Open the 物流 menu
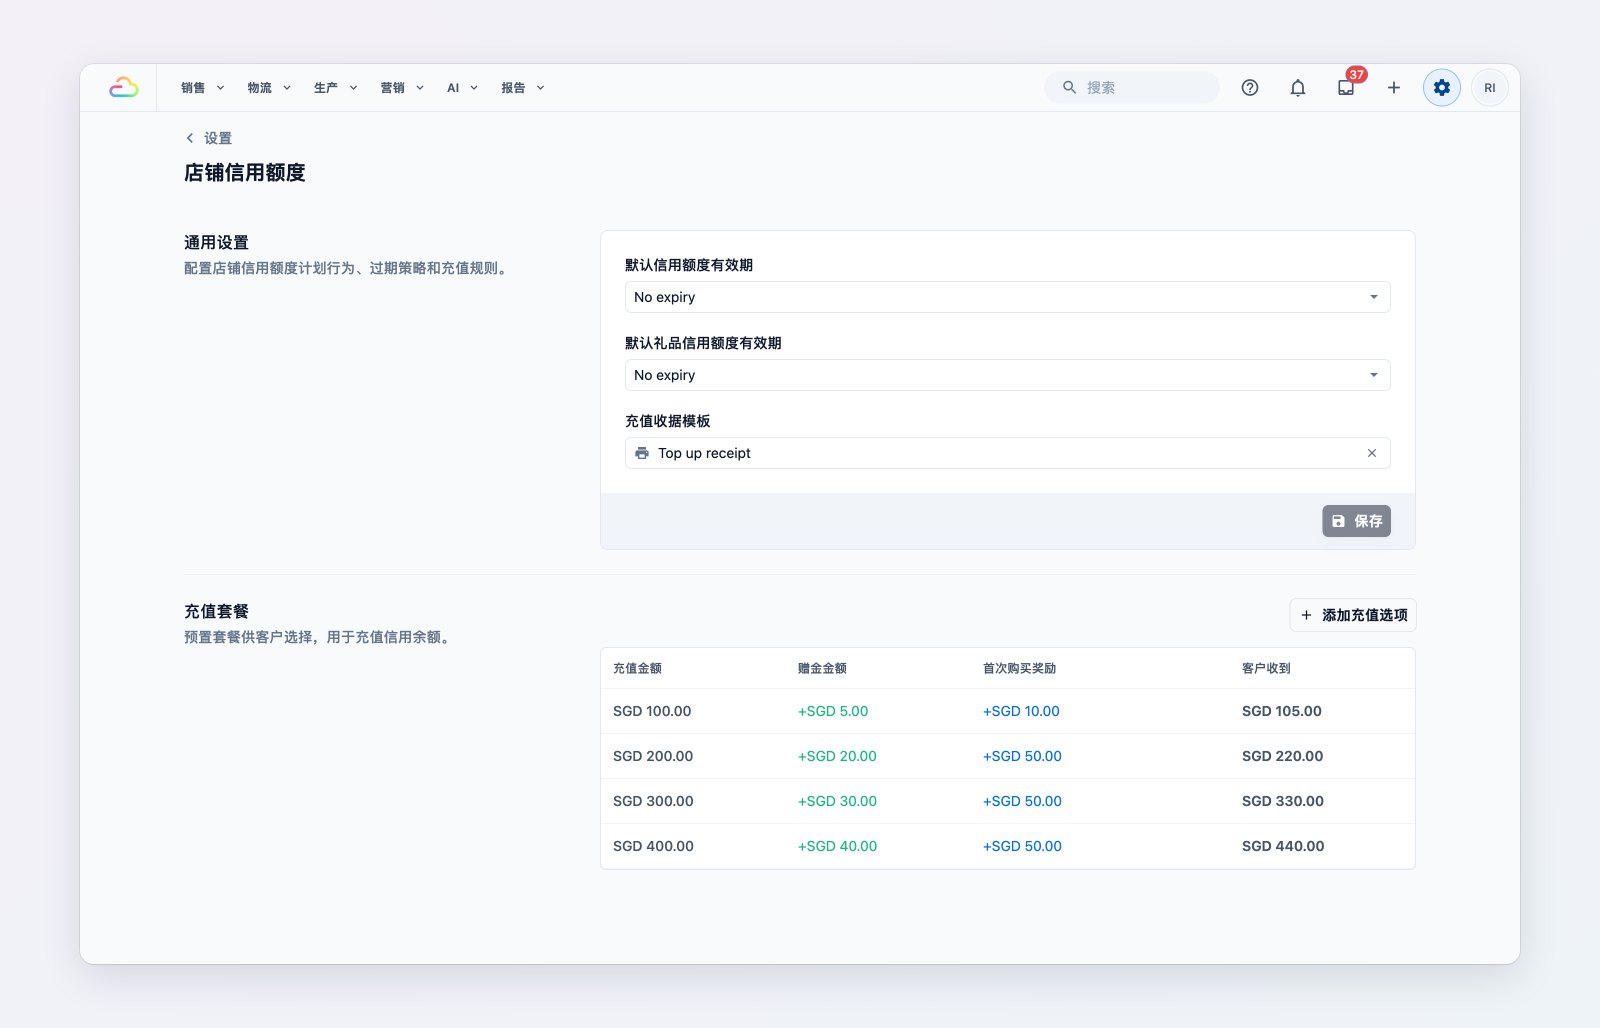 [x=269, y=88]
